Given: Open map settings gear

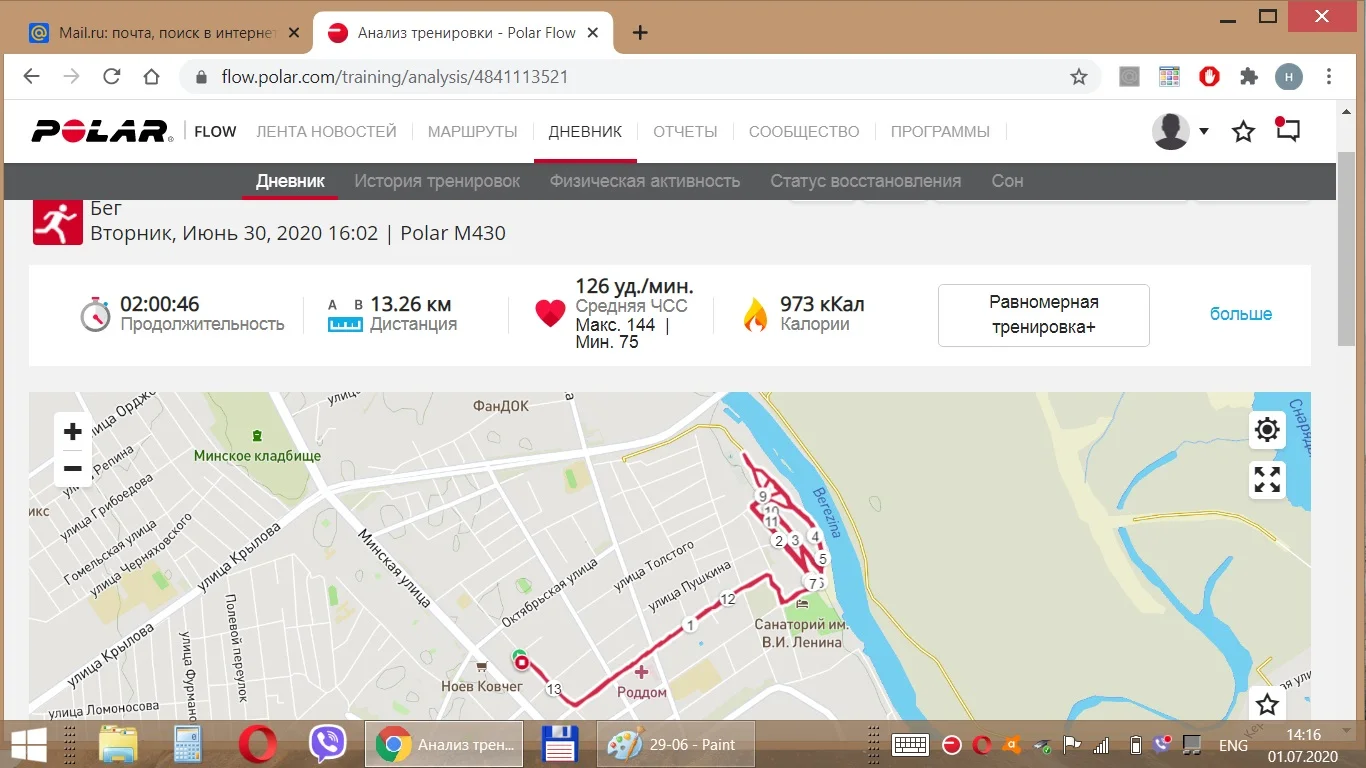Looking at the screenshot, I should [x=1267, y=431].
